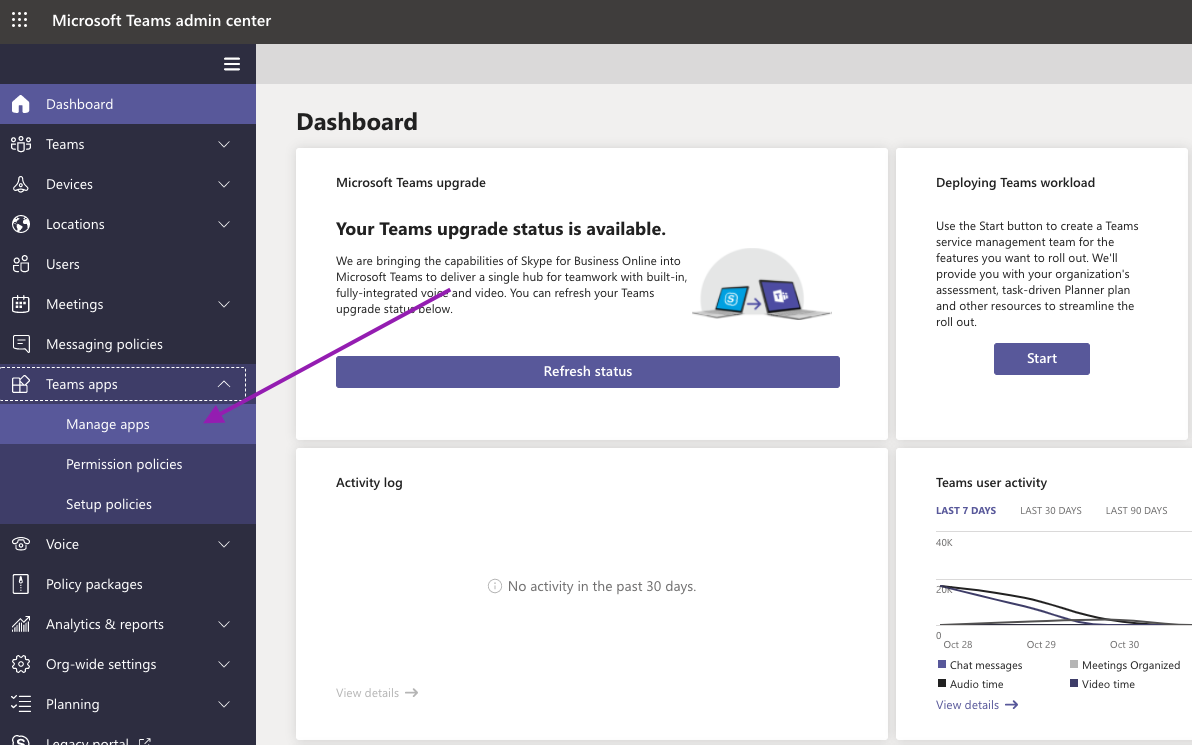Click the info icon beside No activity message
This screenshot has width=1192, height=745.
pyautogui.click(x=494, y=586)
